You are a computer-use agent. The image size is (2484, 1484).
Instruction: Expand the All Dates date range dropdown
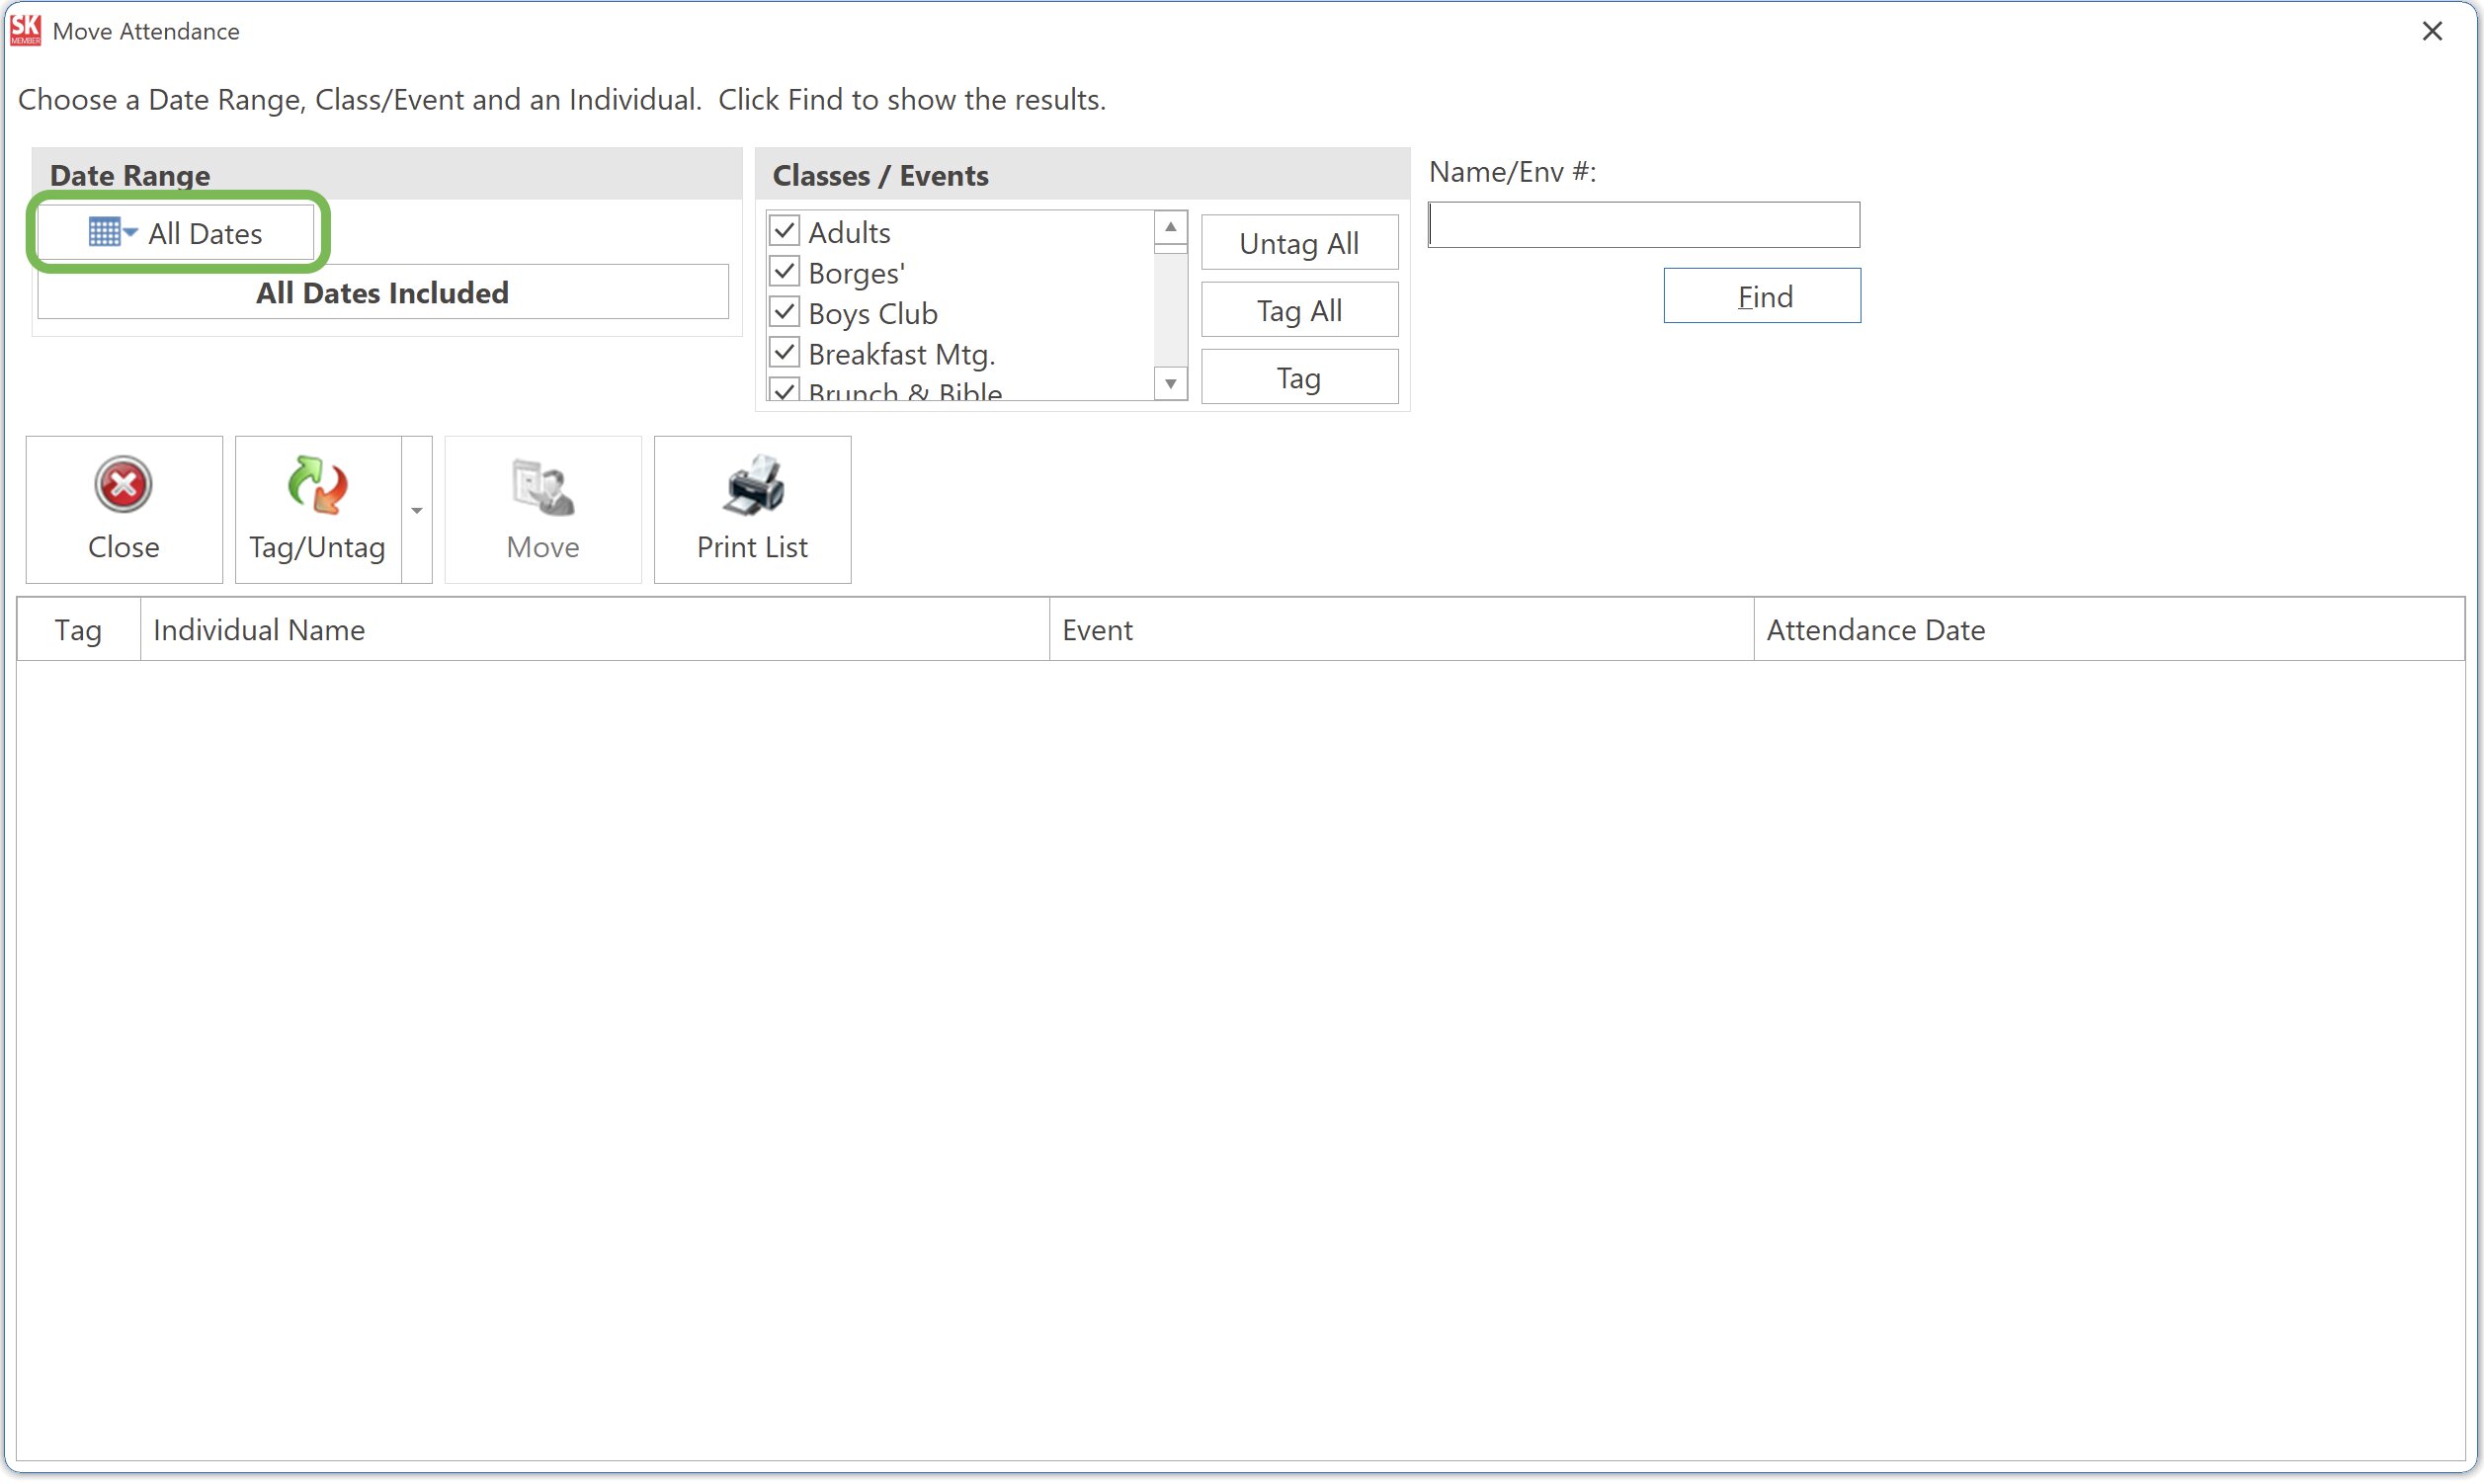(x=131, y=231)
